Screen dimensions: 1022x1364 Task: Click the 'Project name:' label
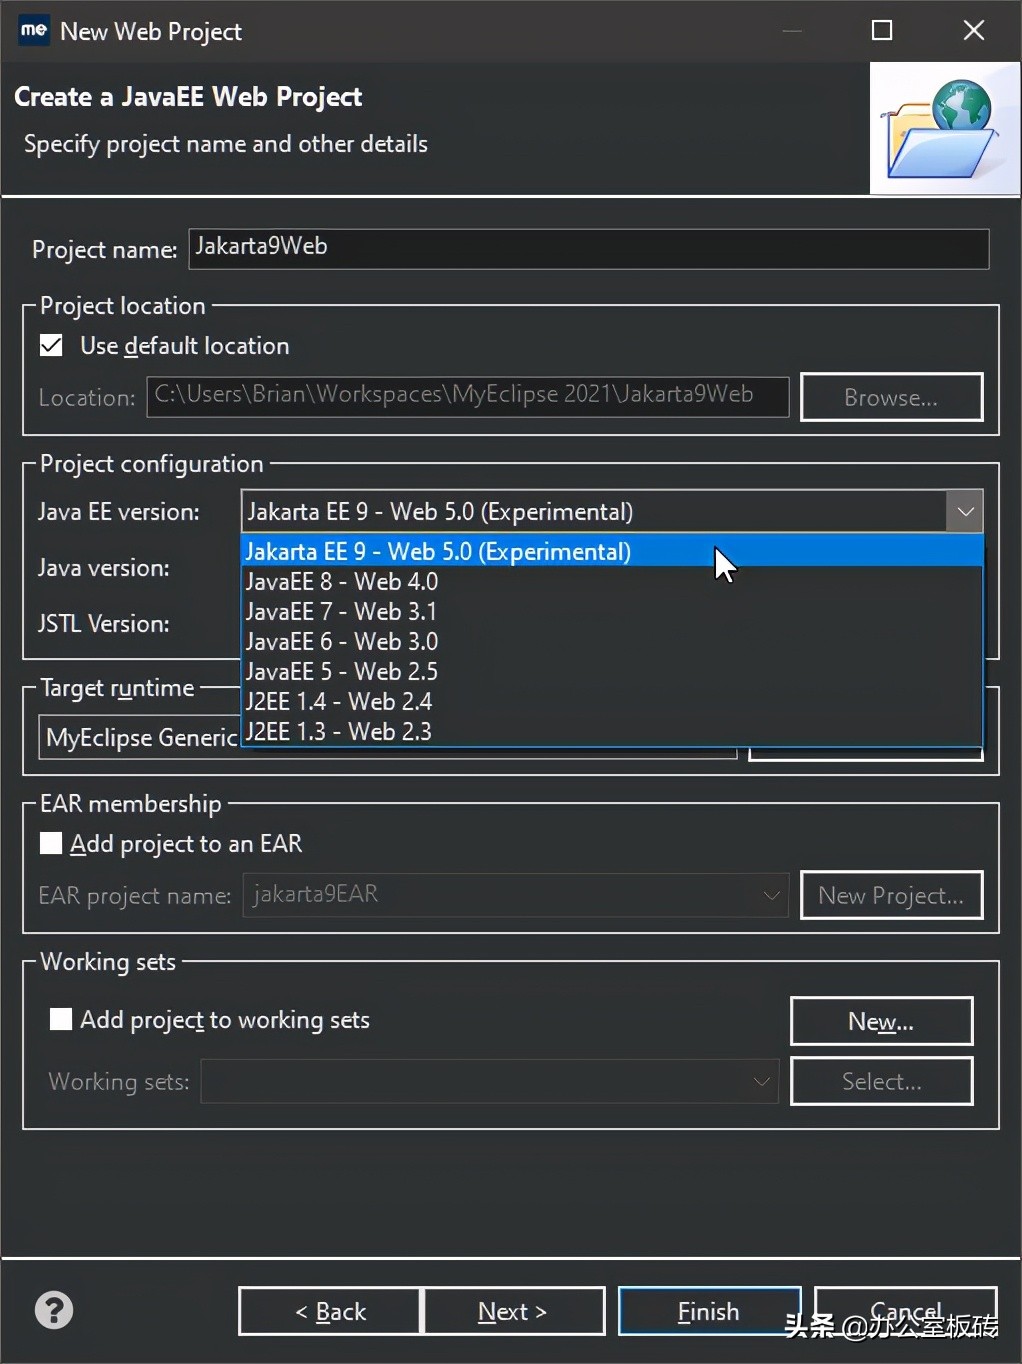tap(105, 250)
